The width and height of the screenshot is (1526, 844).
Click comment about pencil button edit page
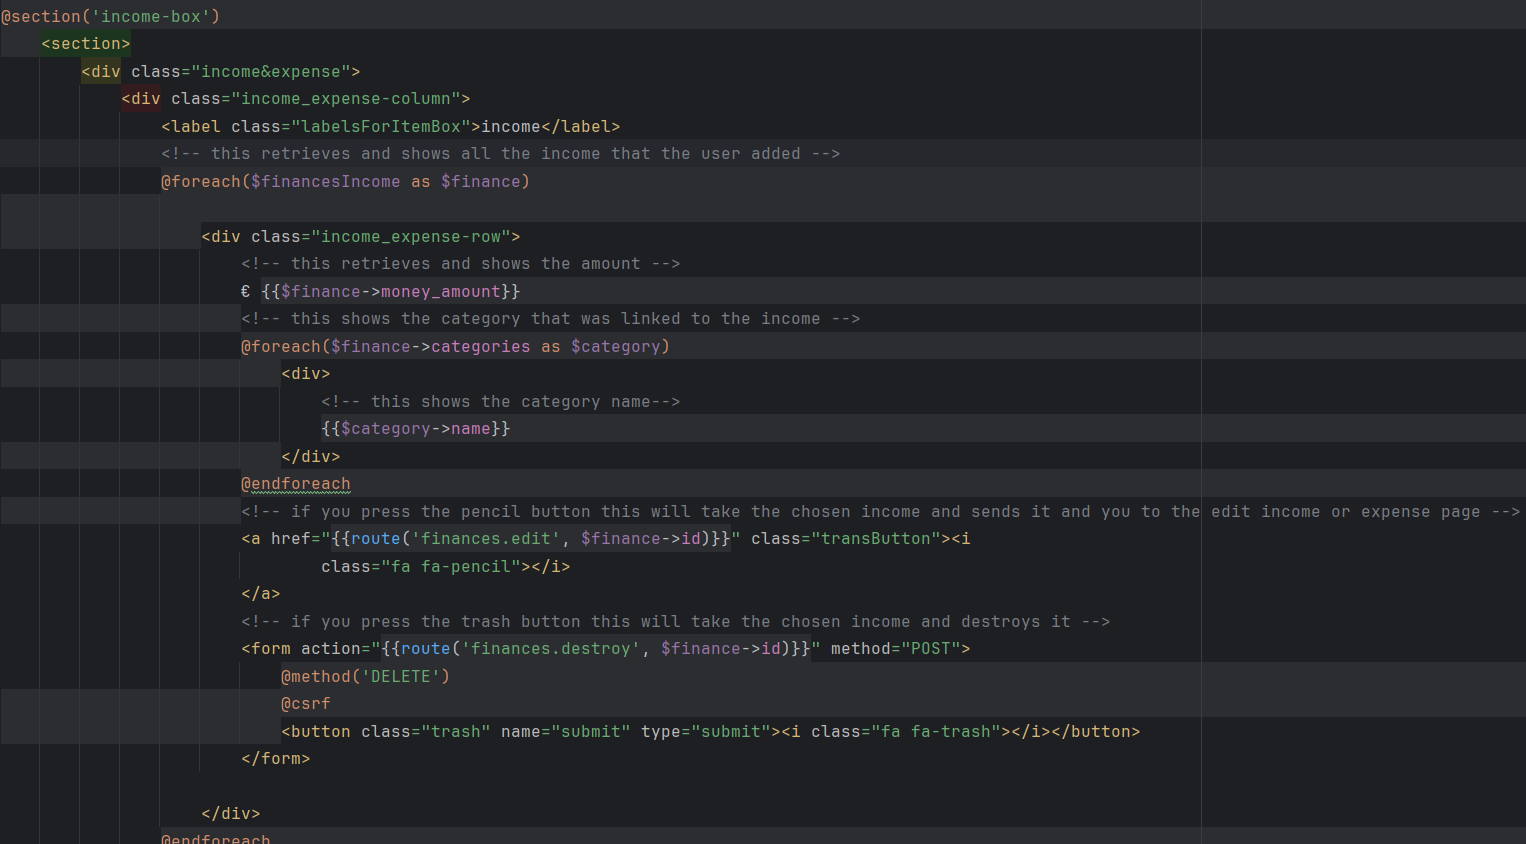[x=881, y=512]
